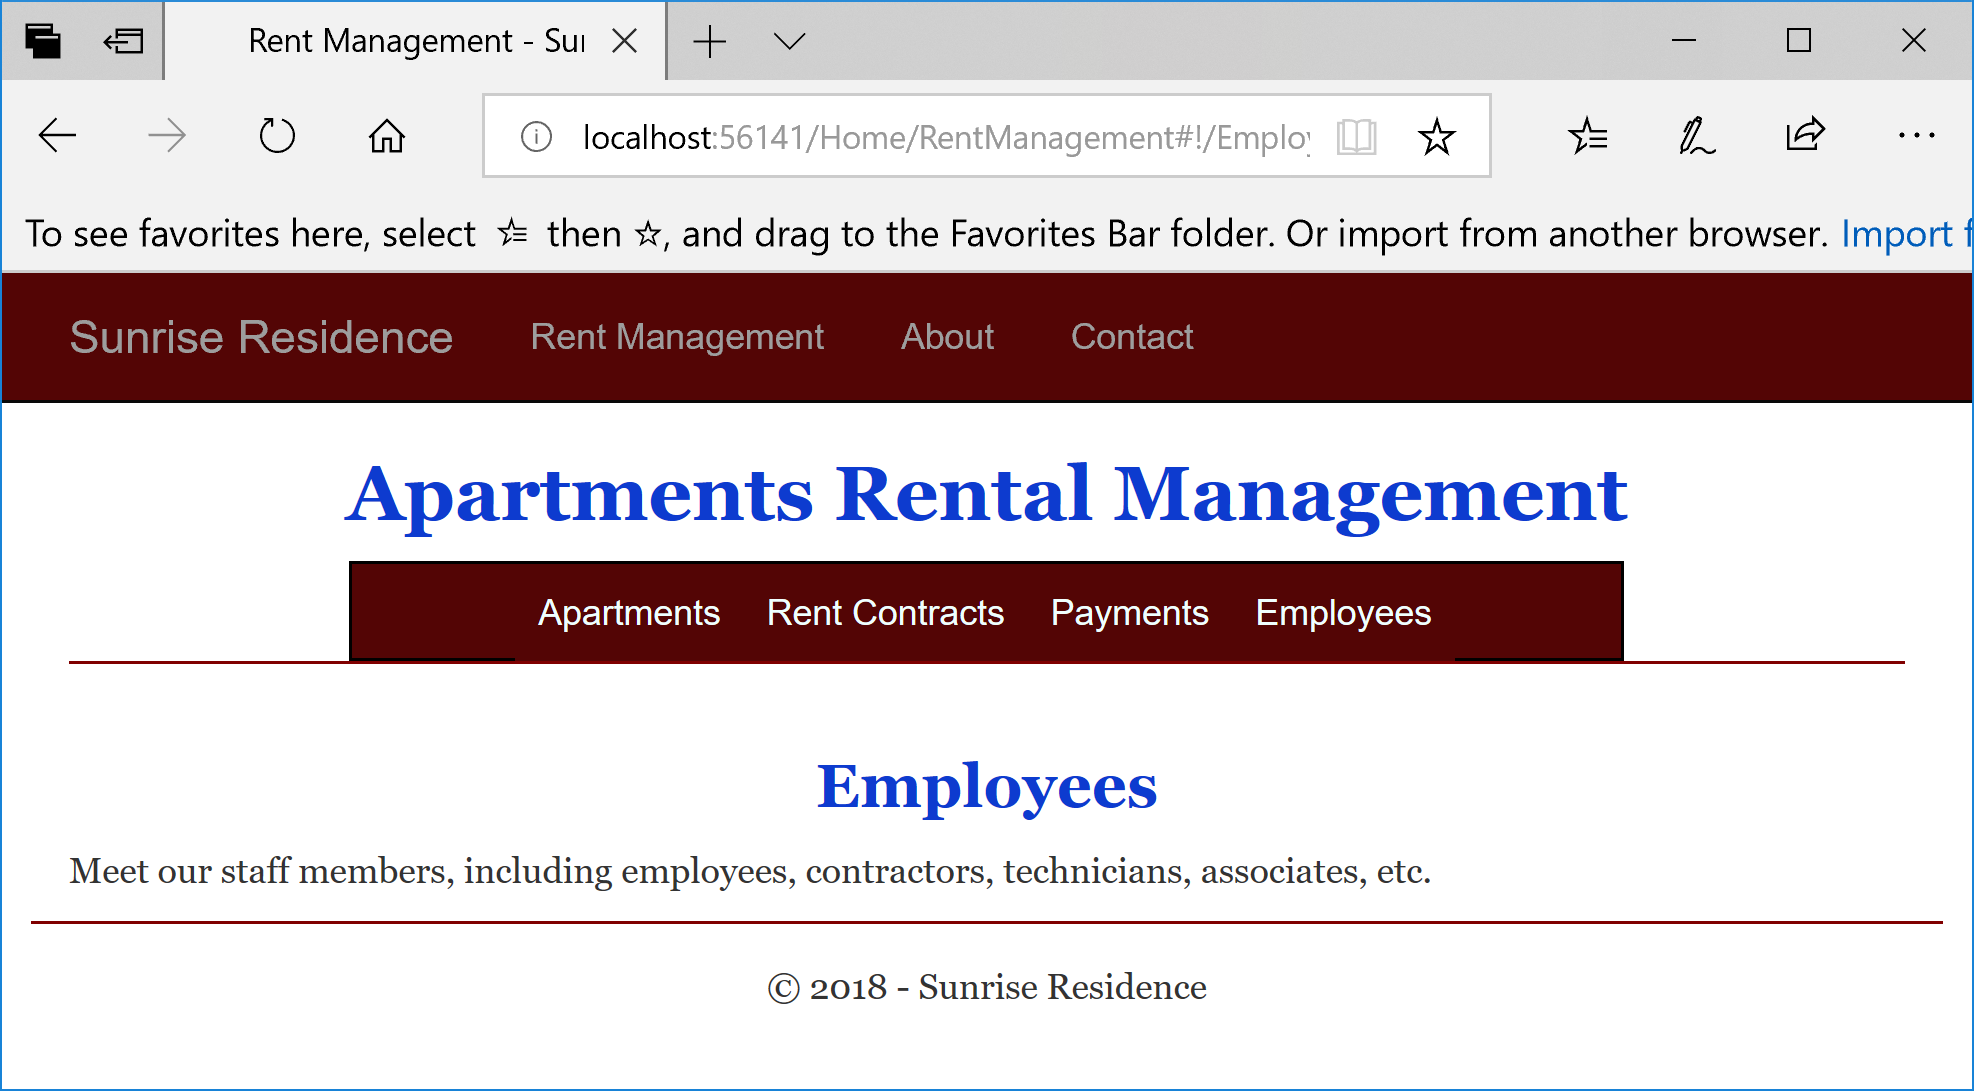The image size is (1974, 1091).
Task: Click the Share page icon
Action: click(1806, 135)
